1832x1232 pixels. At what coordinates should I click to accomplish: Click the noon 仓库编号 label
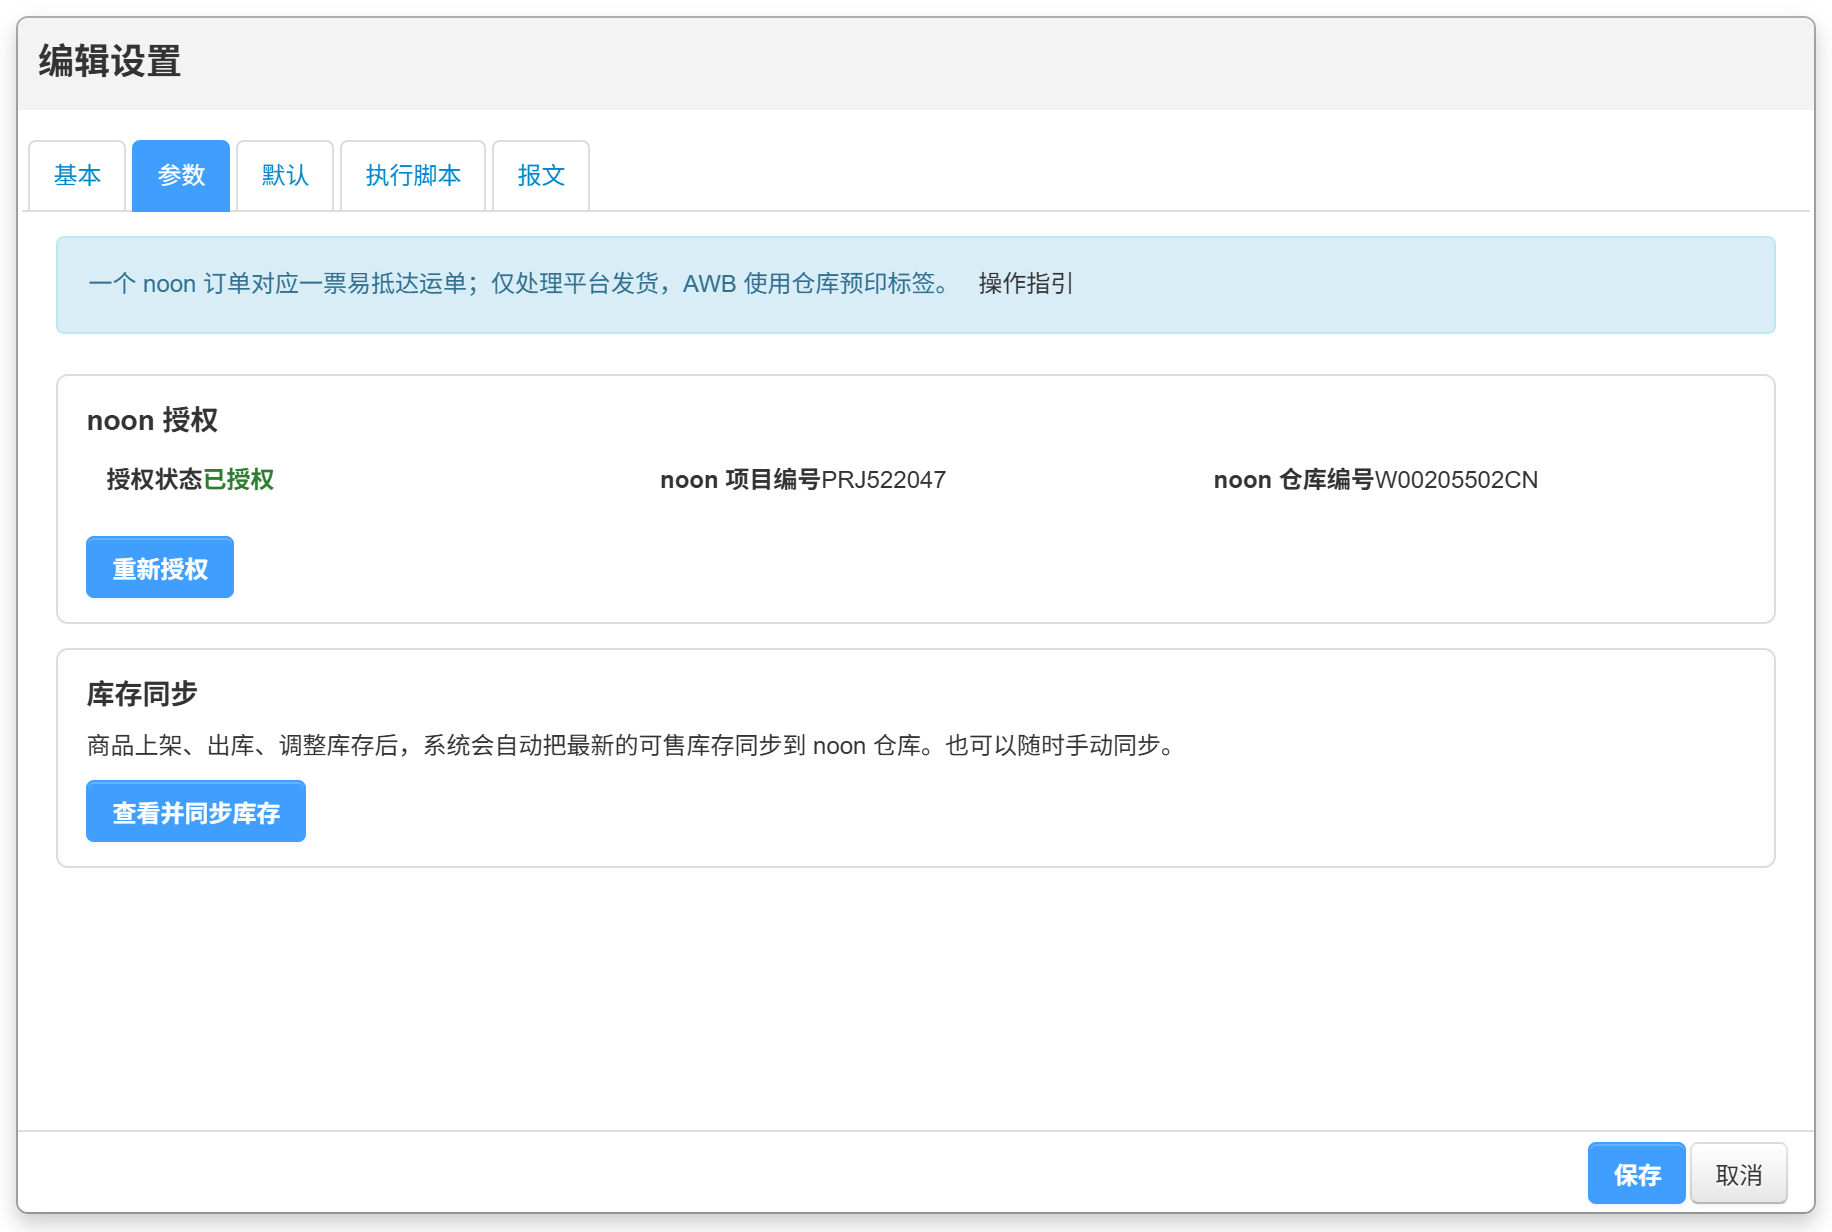coord(1294,480)
